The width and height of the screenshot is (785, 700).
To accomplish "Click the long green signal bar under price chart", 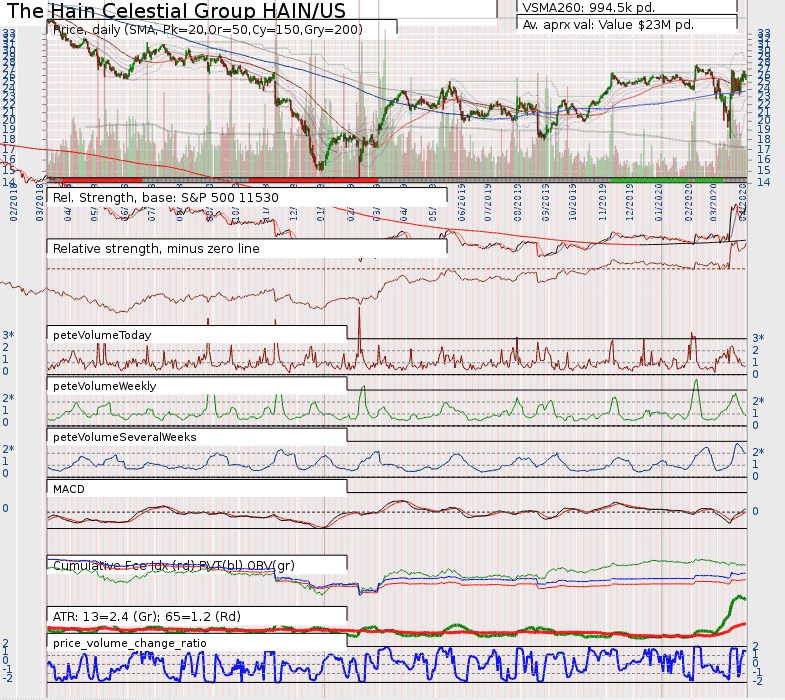I will [x=650, y=180].
